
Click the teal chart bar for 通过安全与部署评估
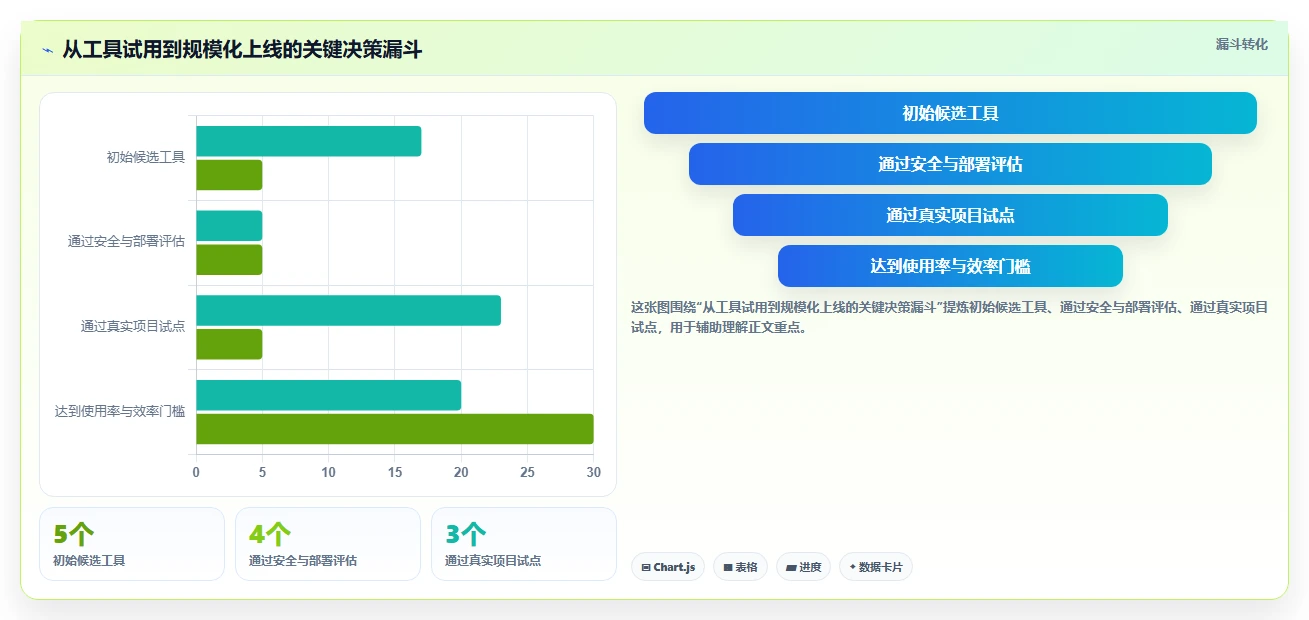tap(229, 226)
